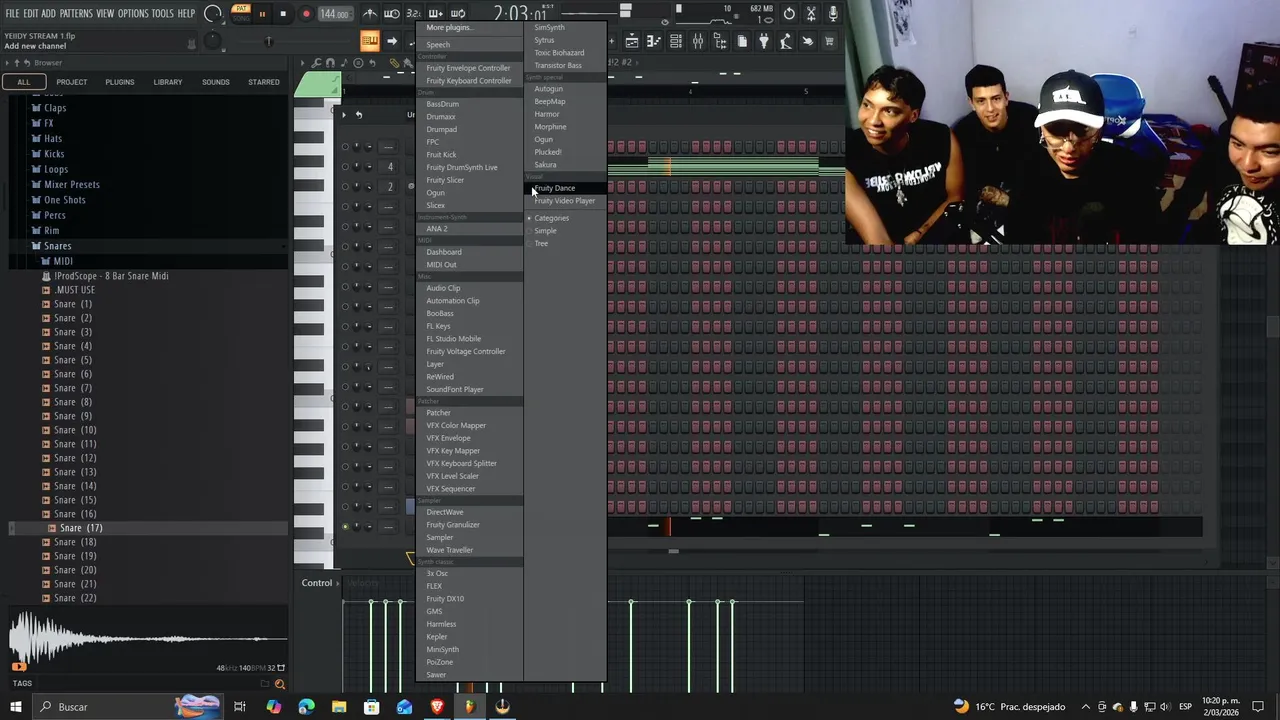Click the piano roll magnet snap icon
This screenshot has width=1280, height=720.
[x=331, y=63]
